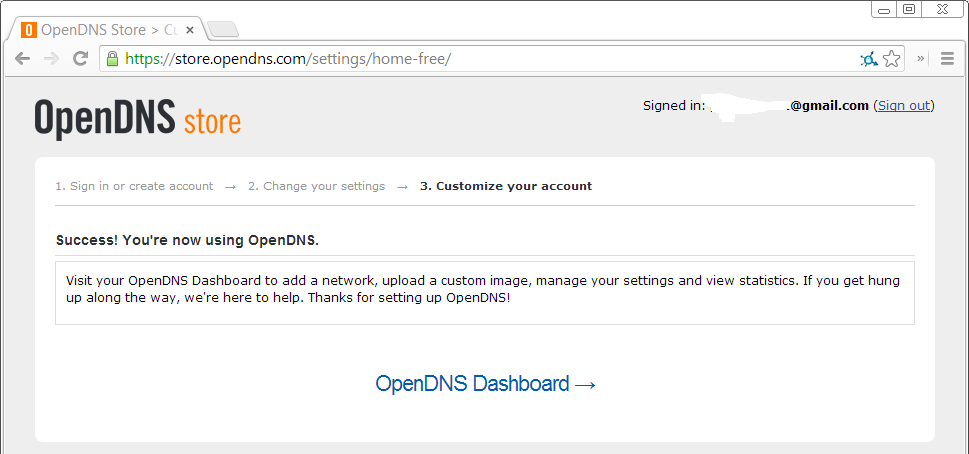
Task: Click step '1. Sign in or create account'
Action: (134, 186)
